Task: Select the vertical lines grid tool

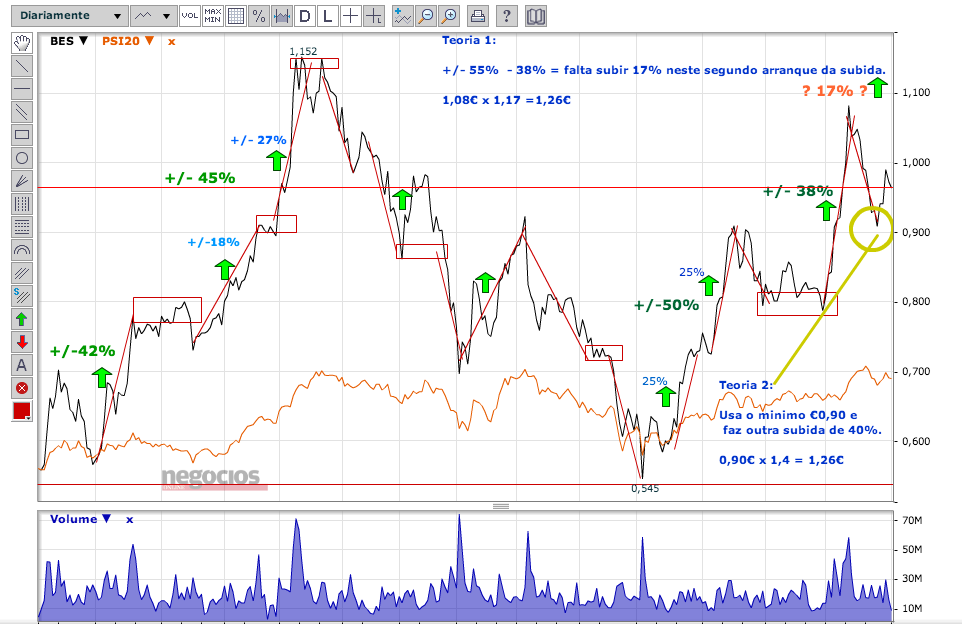Action: point(22,204)
